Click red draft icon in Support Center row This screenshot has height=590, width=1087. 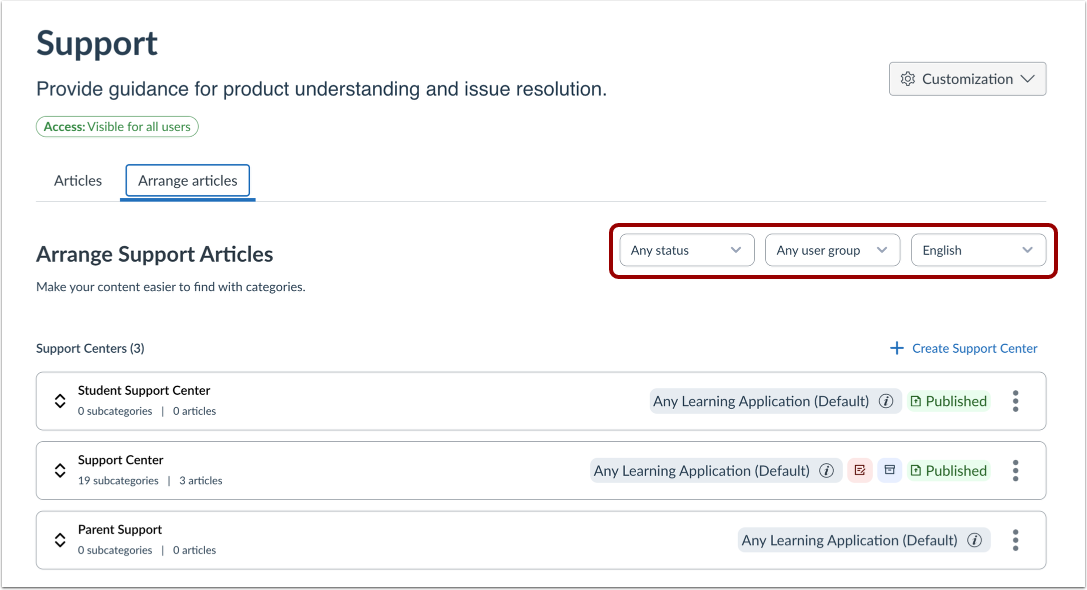pos(860,471)
